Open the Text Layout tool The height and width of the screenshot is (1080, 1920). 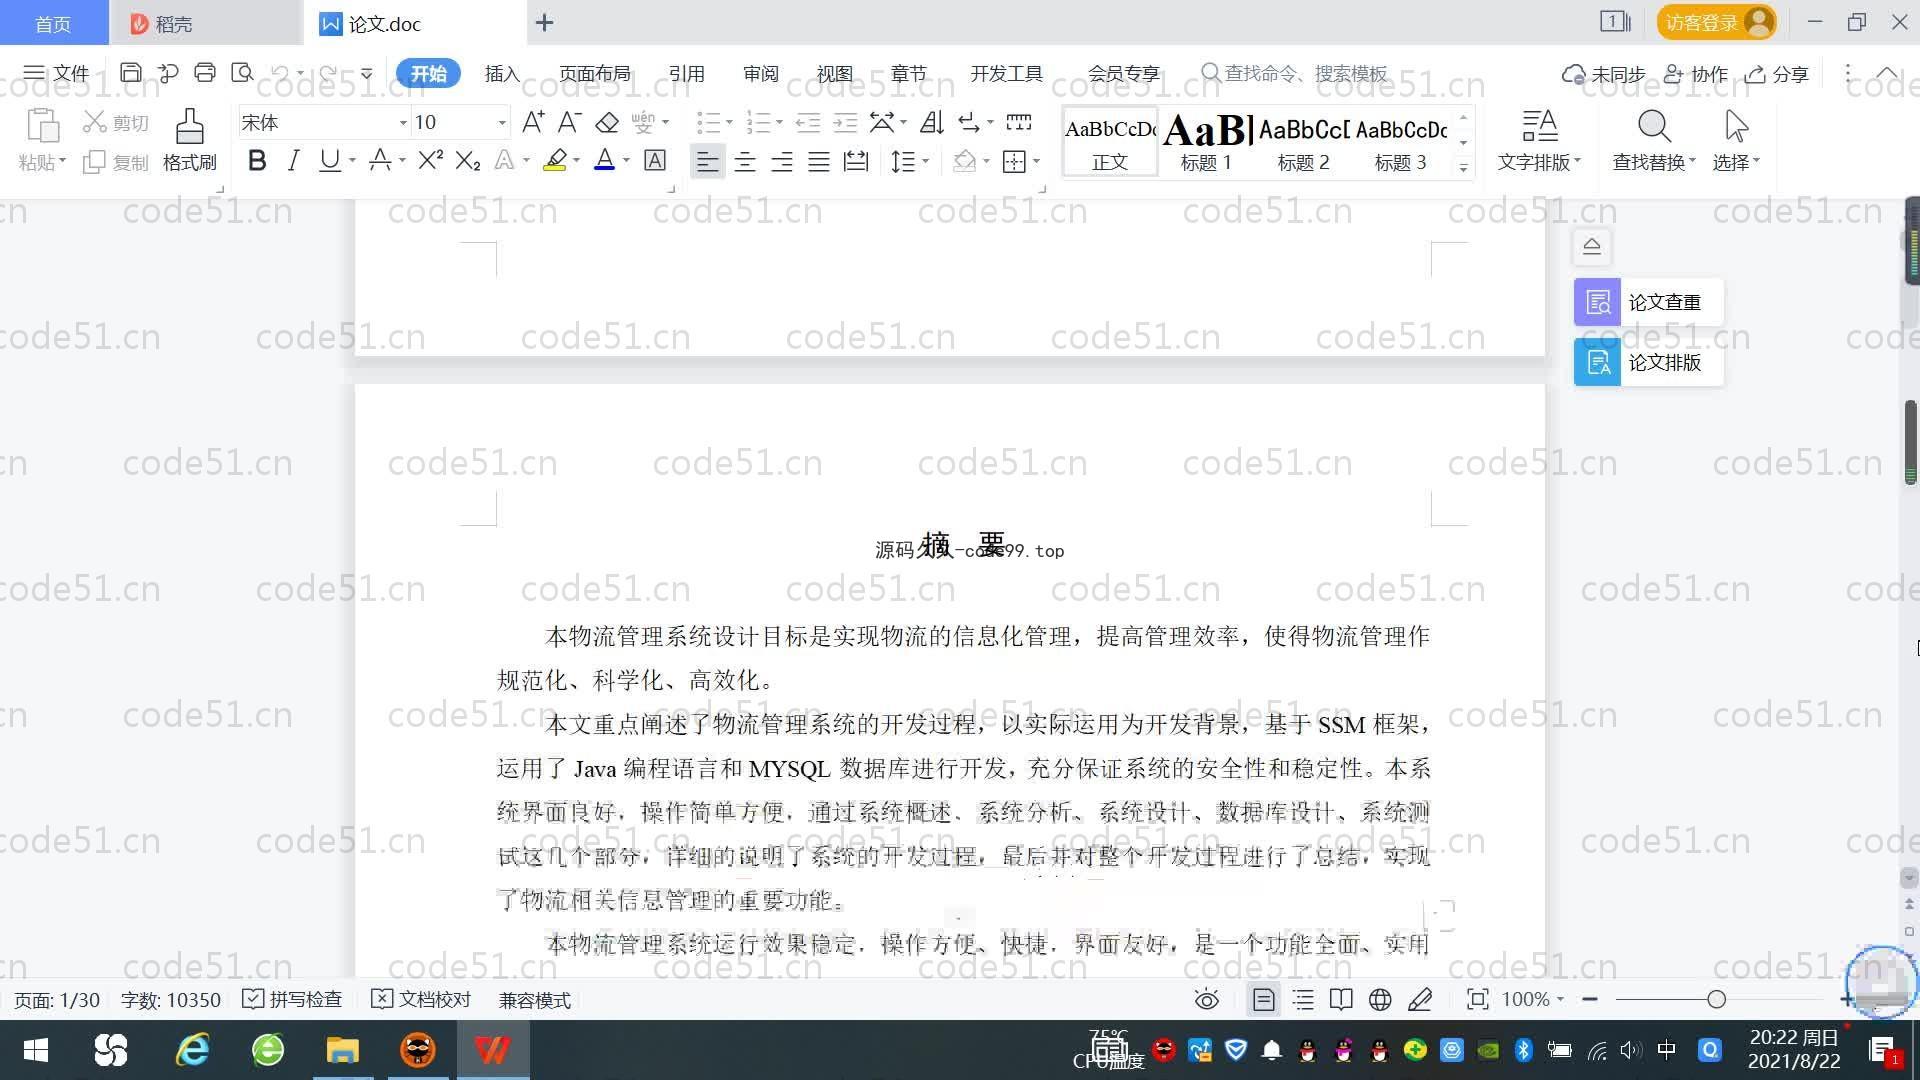point(1539,140)
